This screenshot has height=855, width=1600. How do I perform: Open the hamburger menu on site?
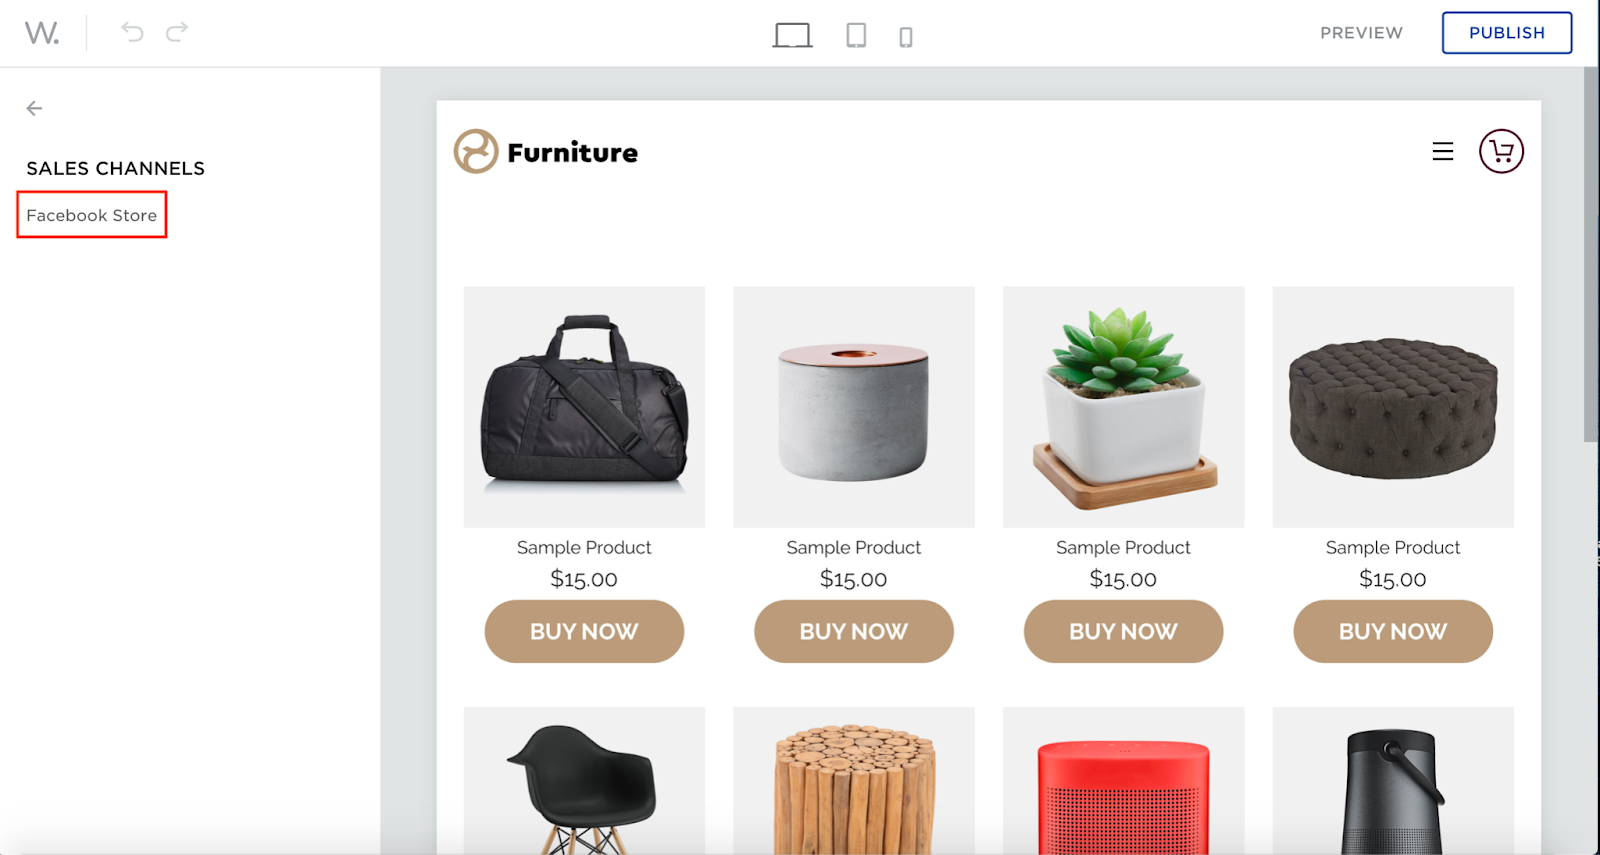[1443, 151]
